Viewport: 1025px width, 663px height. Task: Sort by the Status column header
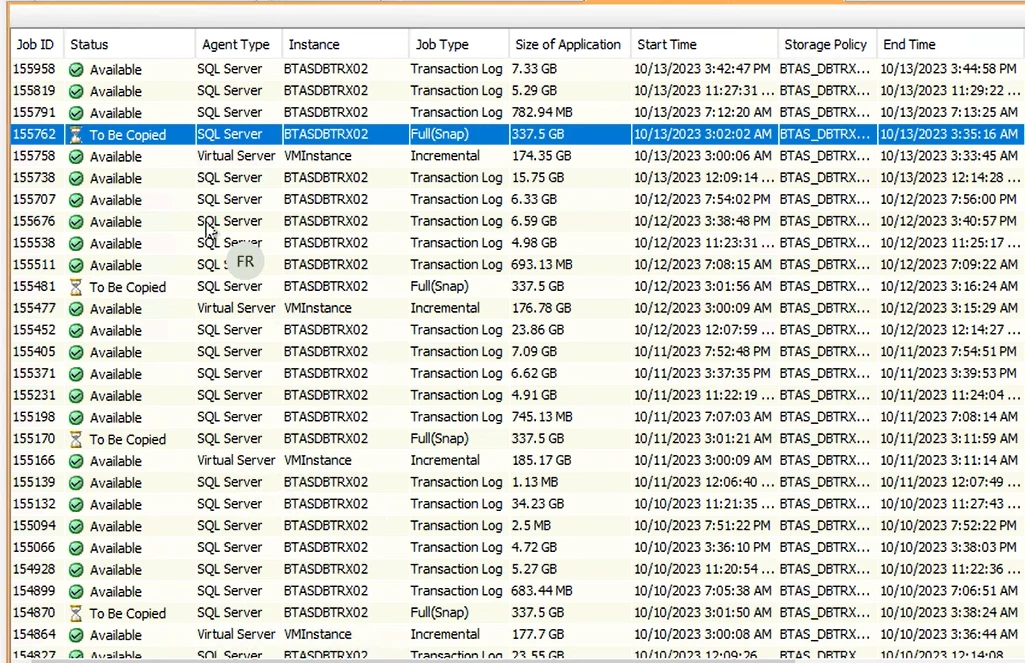[x=90, y=44]
